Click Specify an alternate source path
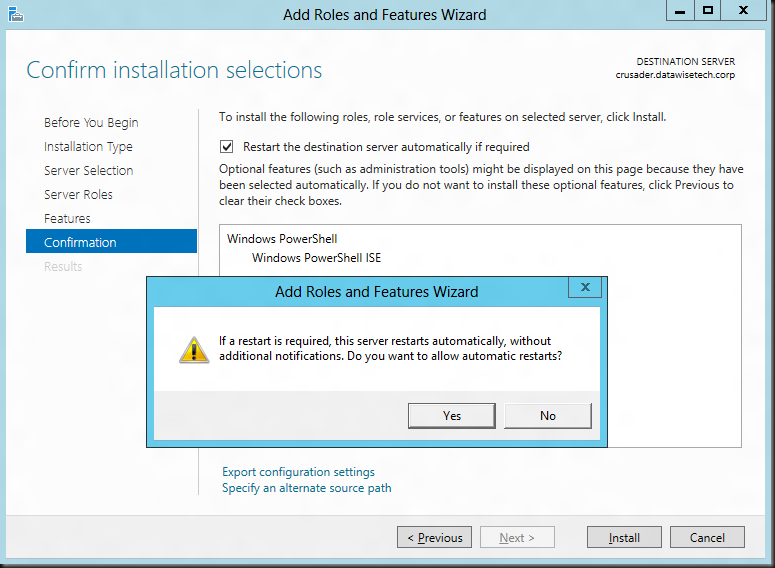Viewport: 775px width, 568px height. point(306,488)
